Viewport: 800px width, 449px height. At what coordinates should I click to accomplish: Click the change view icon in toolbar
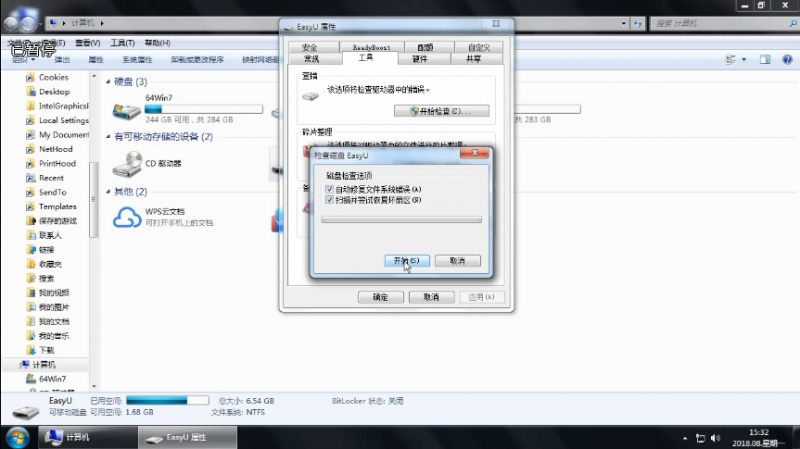[731, 60]
